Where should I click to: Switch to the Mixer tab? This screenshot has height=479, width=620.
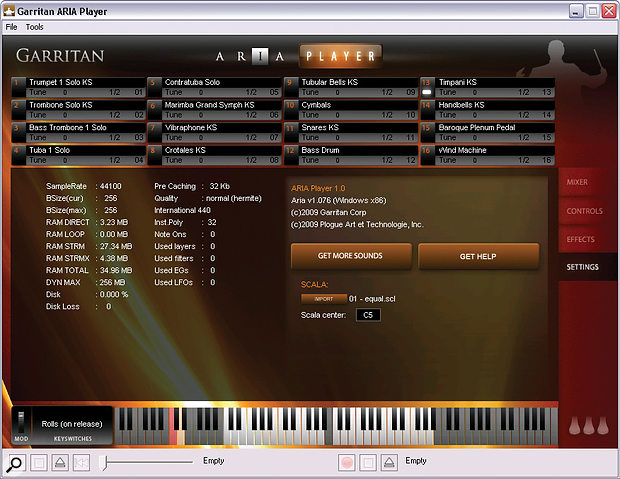pos(577,182)
